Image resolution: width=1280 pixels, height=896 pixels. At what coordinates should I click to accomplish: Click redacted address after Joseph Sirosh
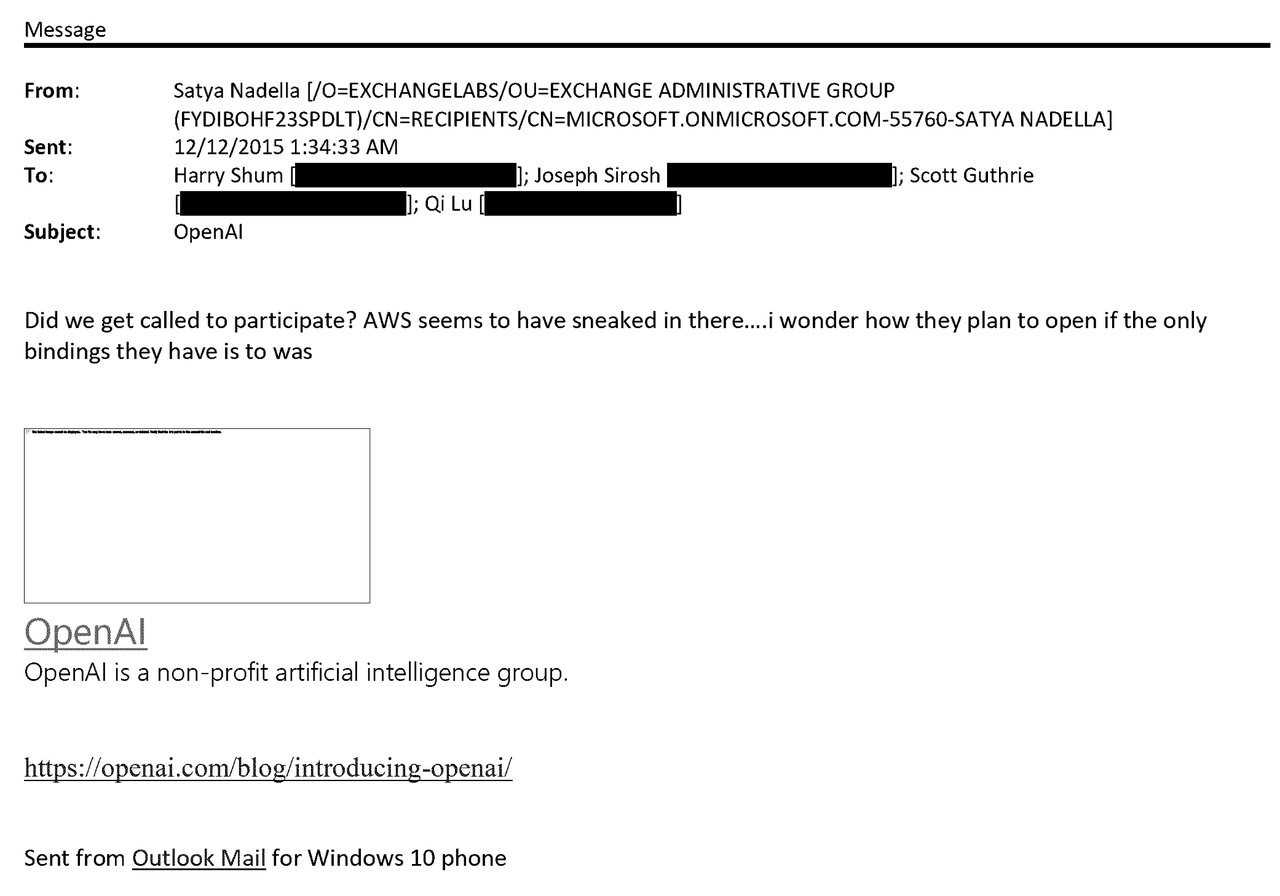pos(779,176)
